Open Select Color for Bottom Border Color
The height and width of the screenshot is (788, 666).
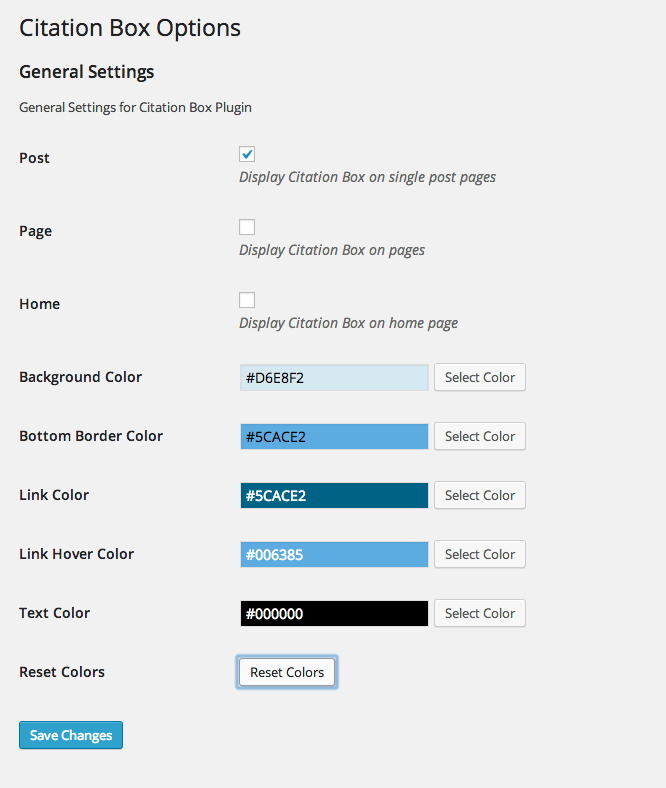480,436
